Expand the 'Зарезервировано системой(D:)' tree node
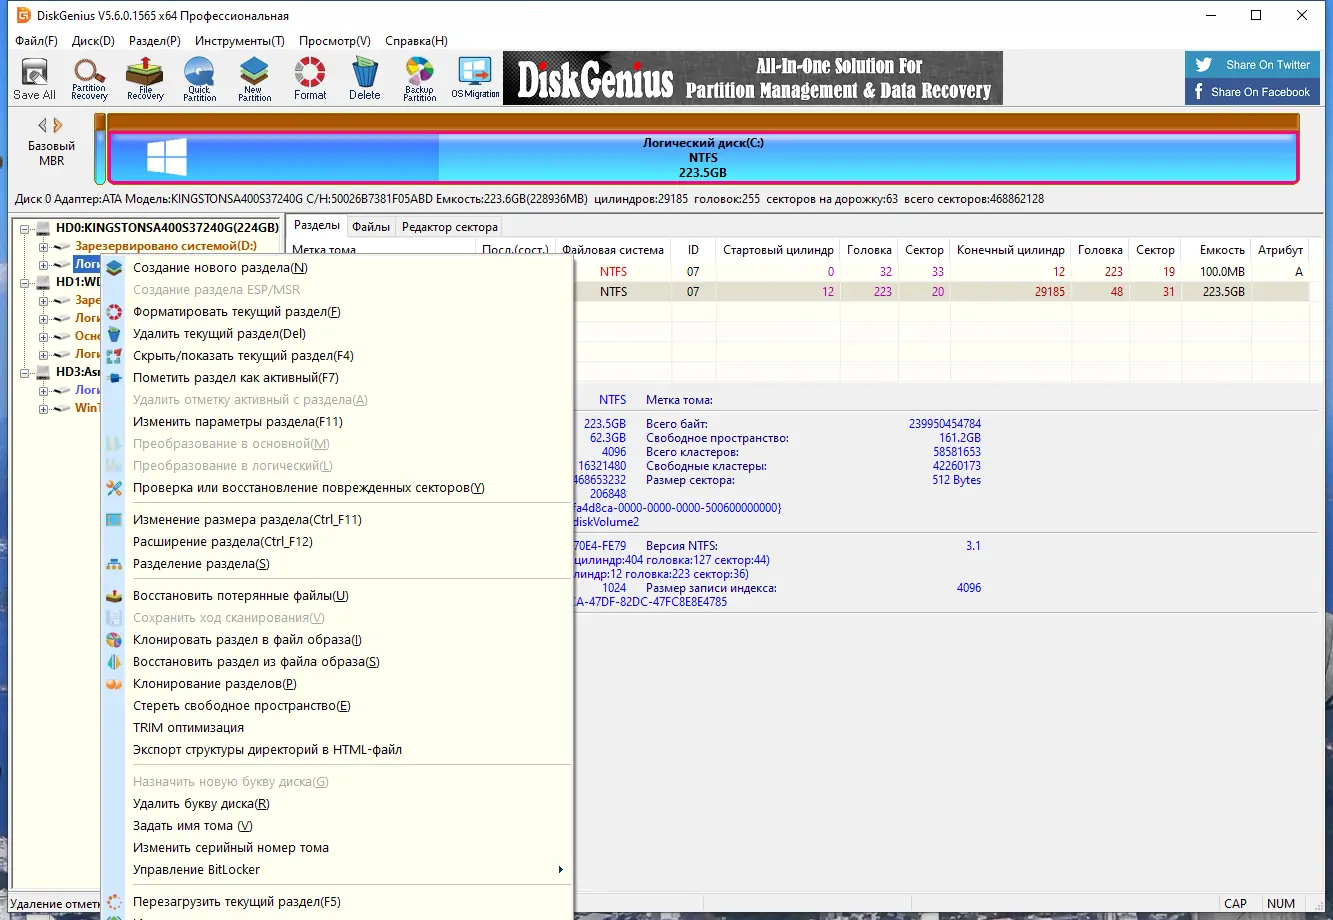Viewport: 1333px width, 920px height. coord(43,246)
